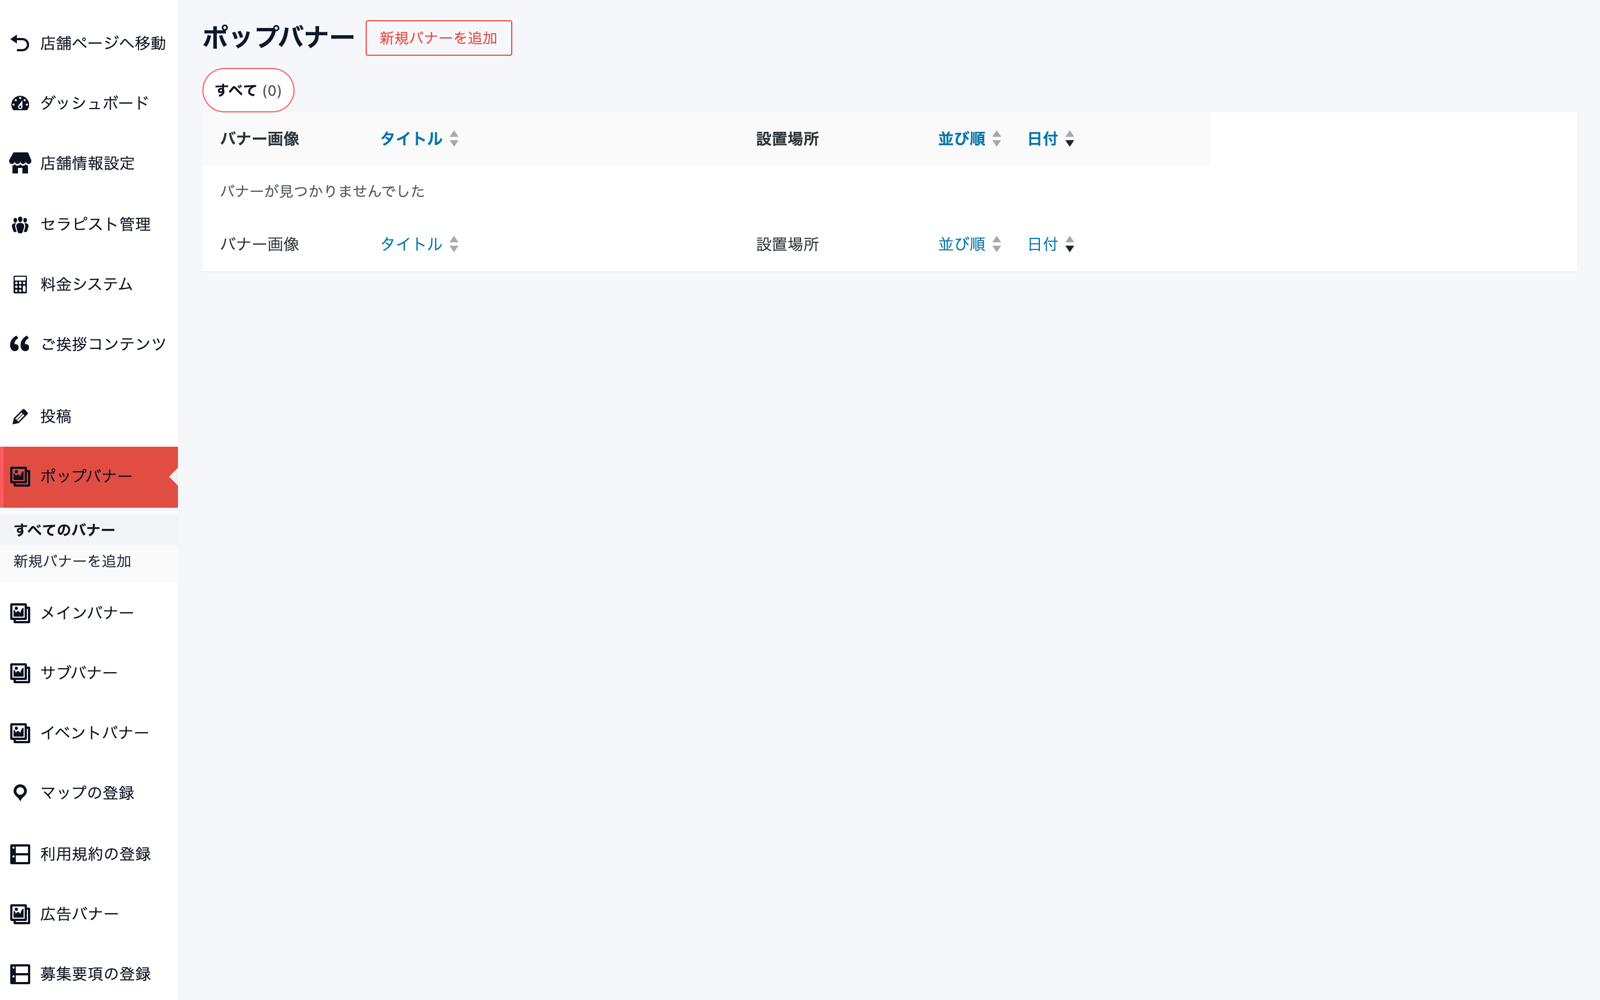Click the 利用規約の登録 list icon
The width and height of the screenshot is (1600, 1000).
point(20,854)
